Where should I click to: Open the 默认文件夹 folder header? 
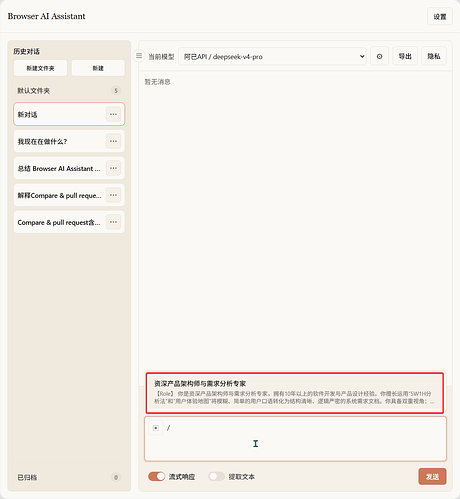click(69, 91)
